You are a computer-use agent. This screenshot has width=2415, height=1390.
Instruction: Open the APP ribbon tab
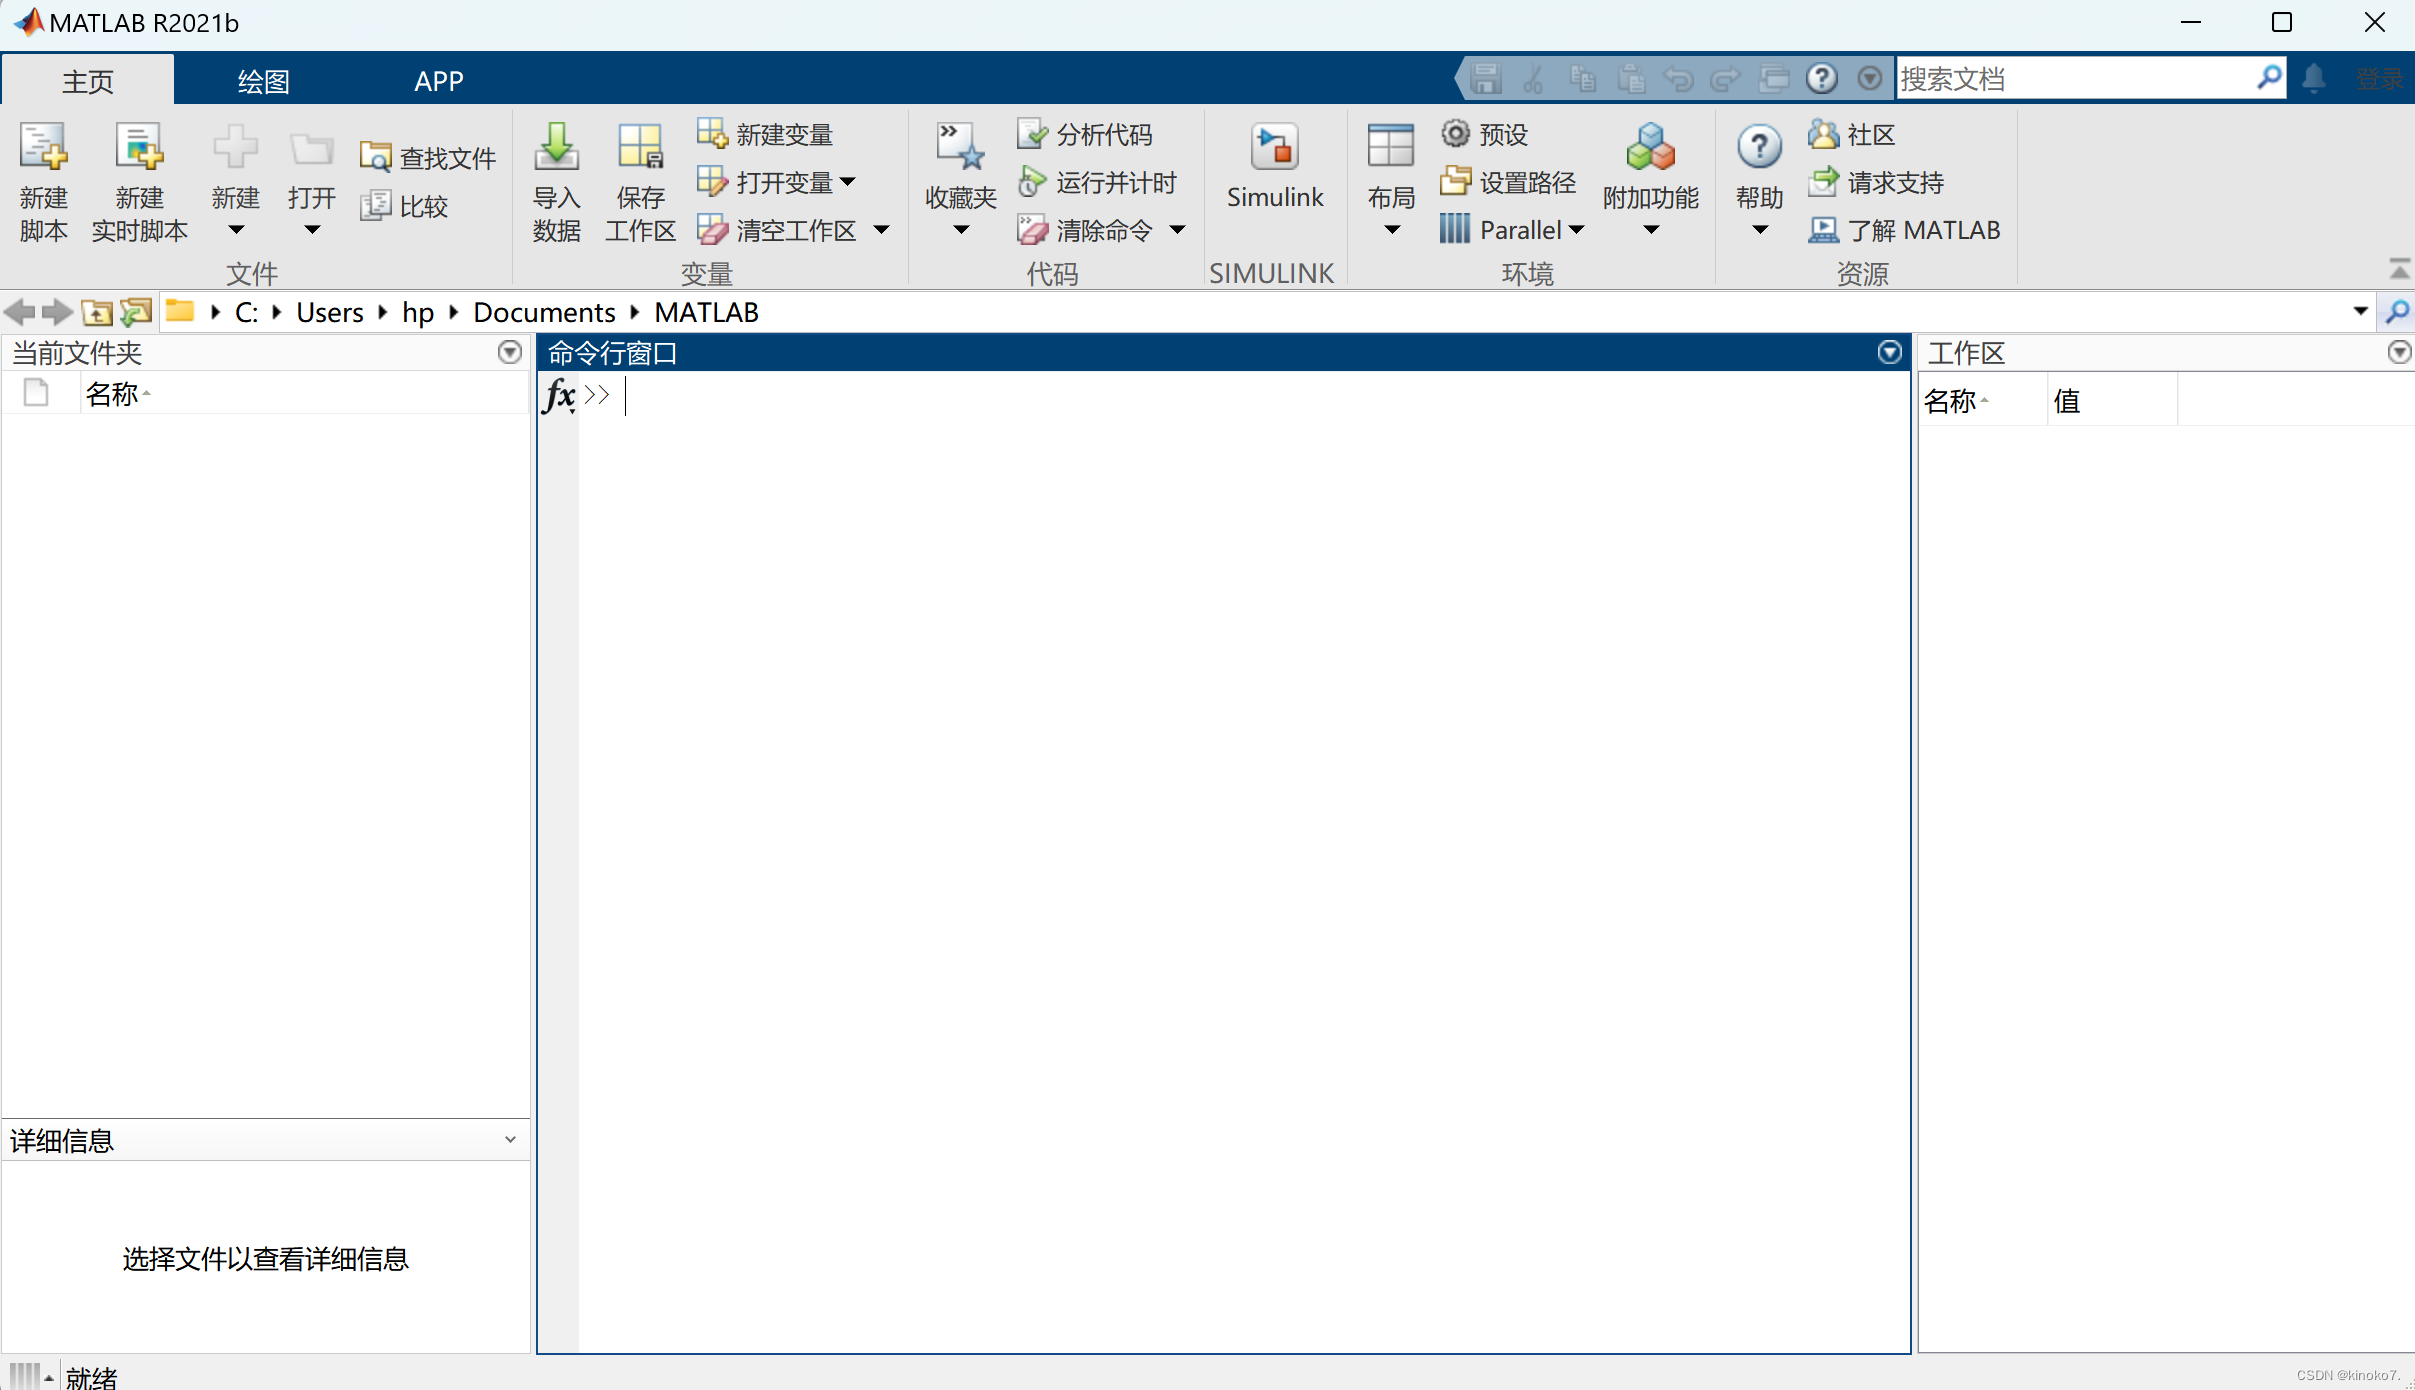(438, 80)
